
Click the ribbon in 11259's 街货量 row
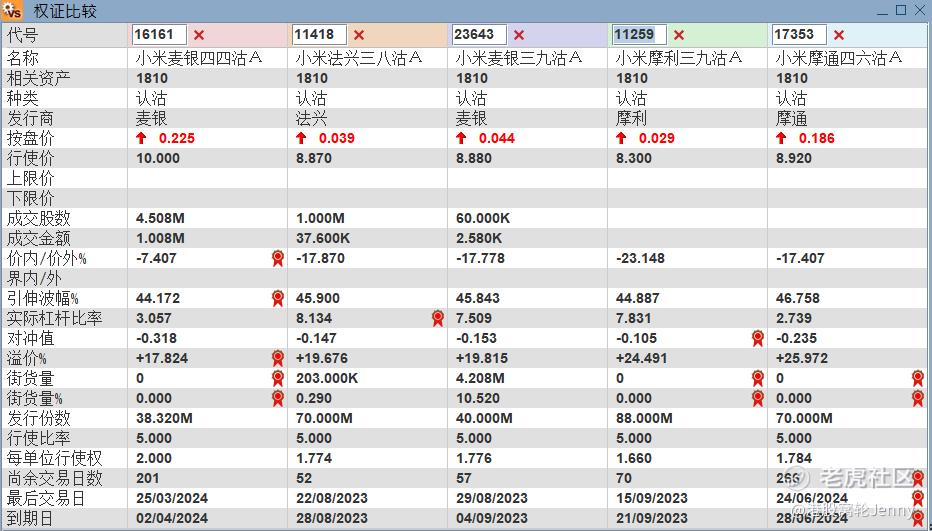tap(757, 378)
